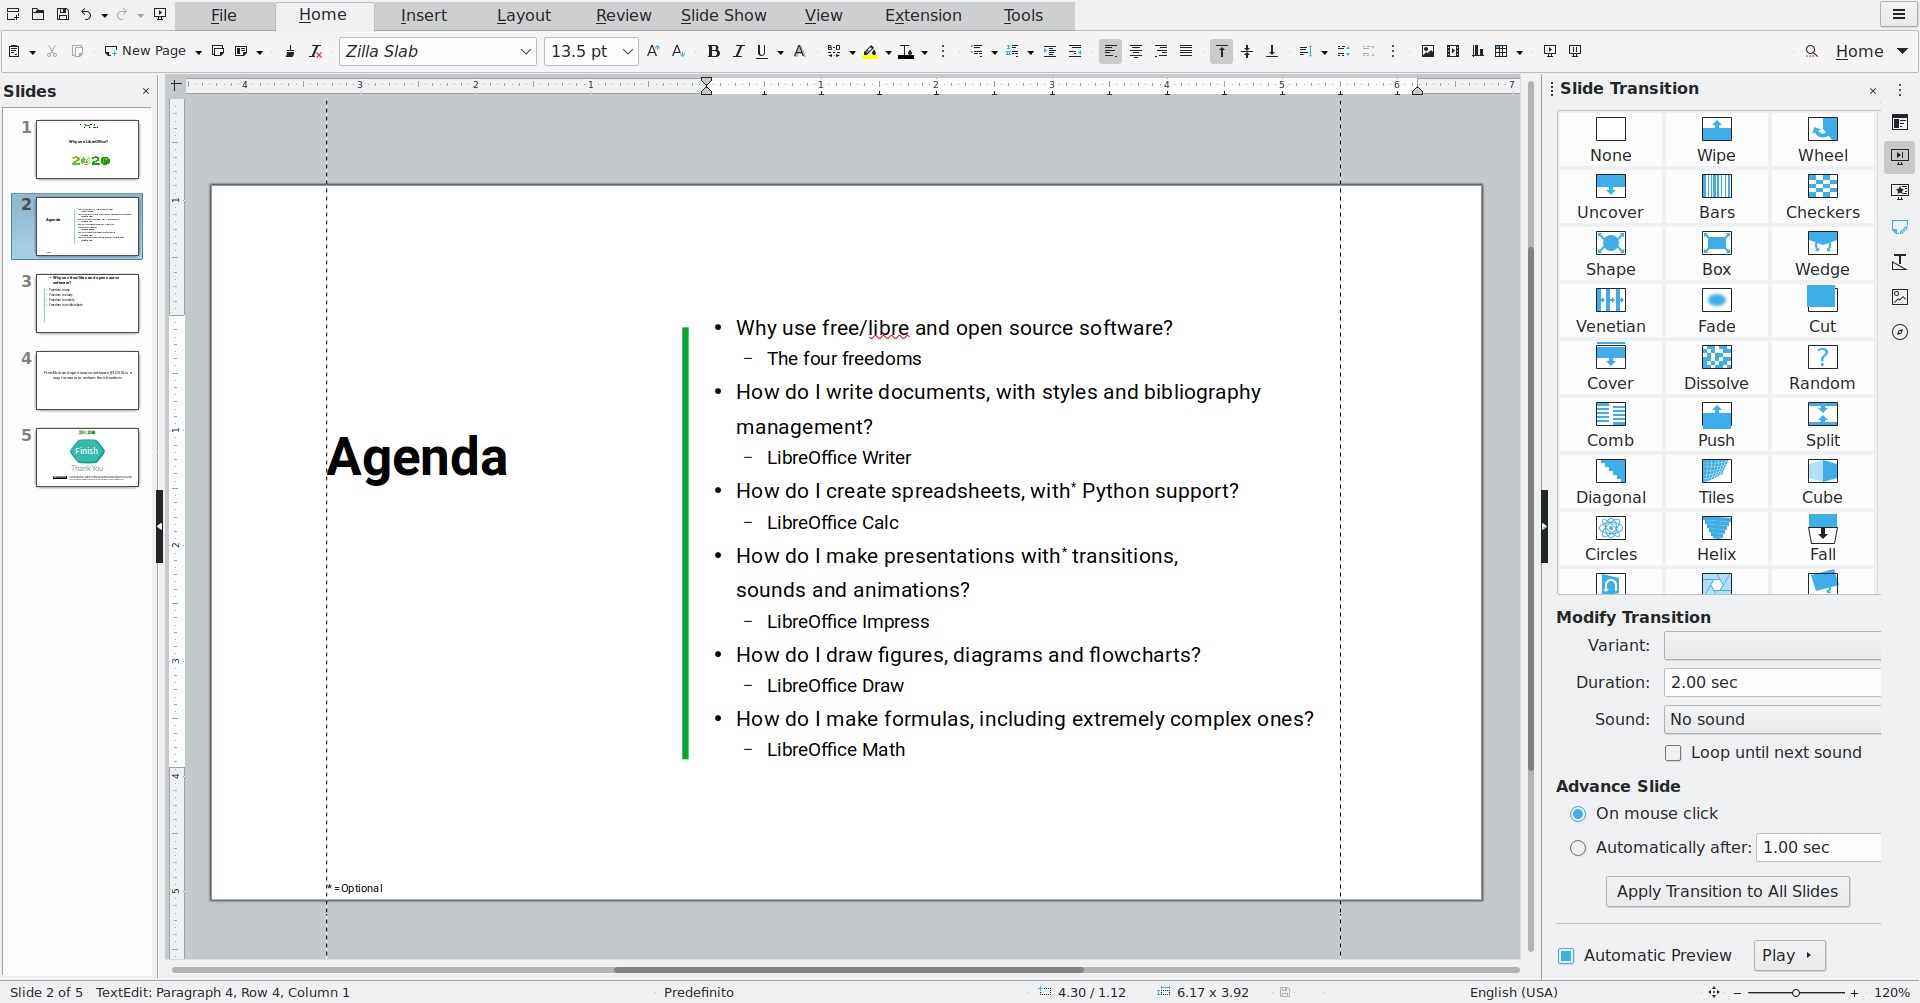Start slideshow from first slide
Image resolution: width=1920 pixels, height=1003 pixels.
[1549, 51]
